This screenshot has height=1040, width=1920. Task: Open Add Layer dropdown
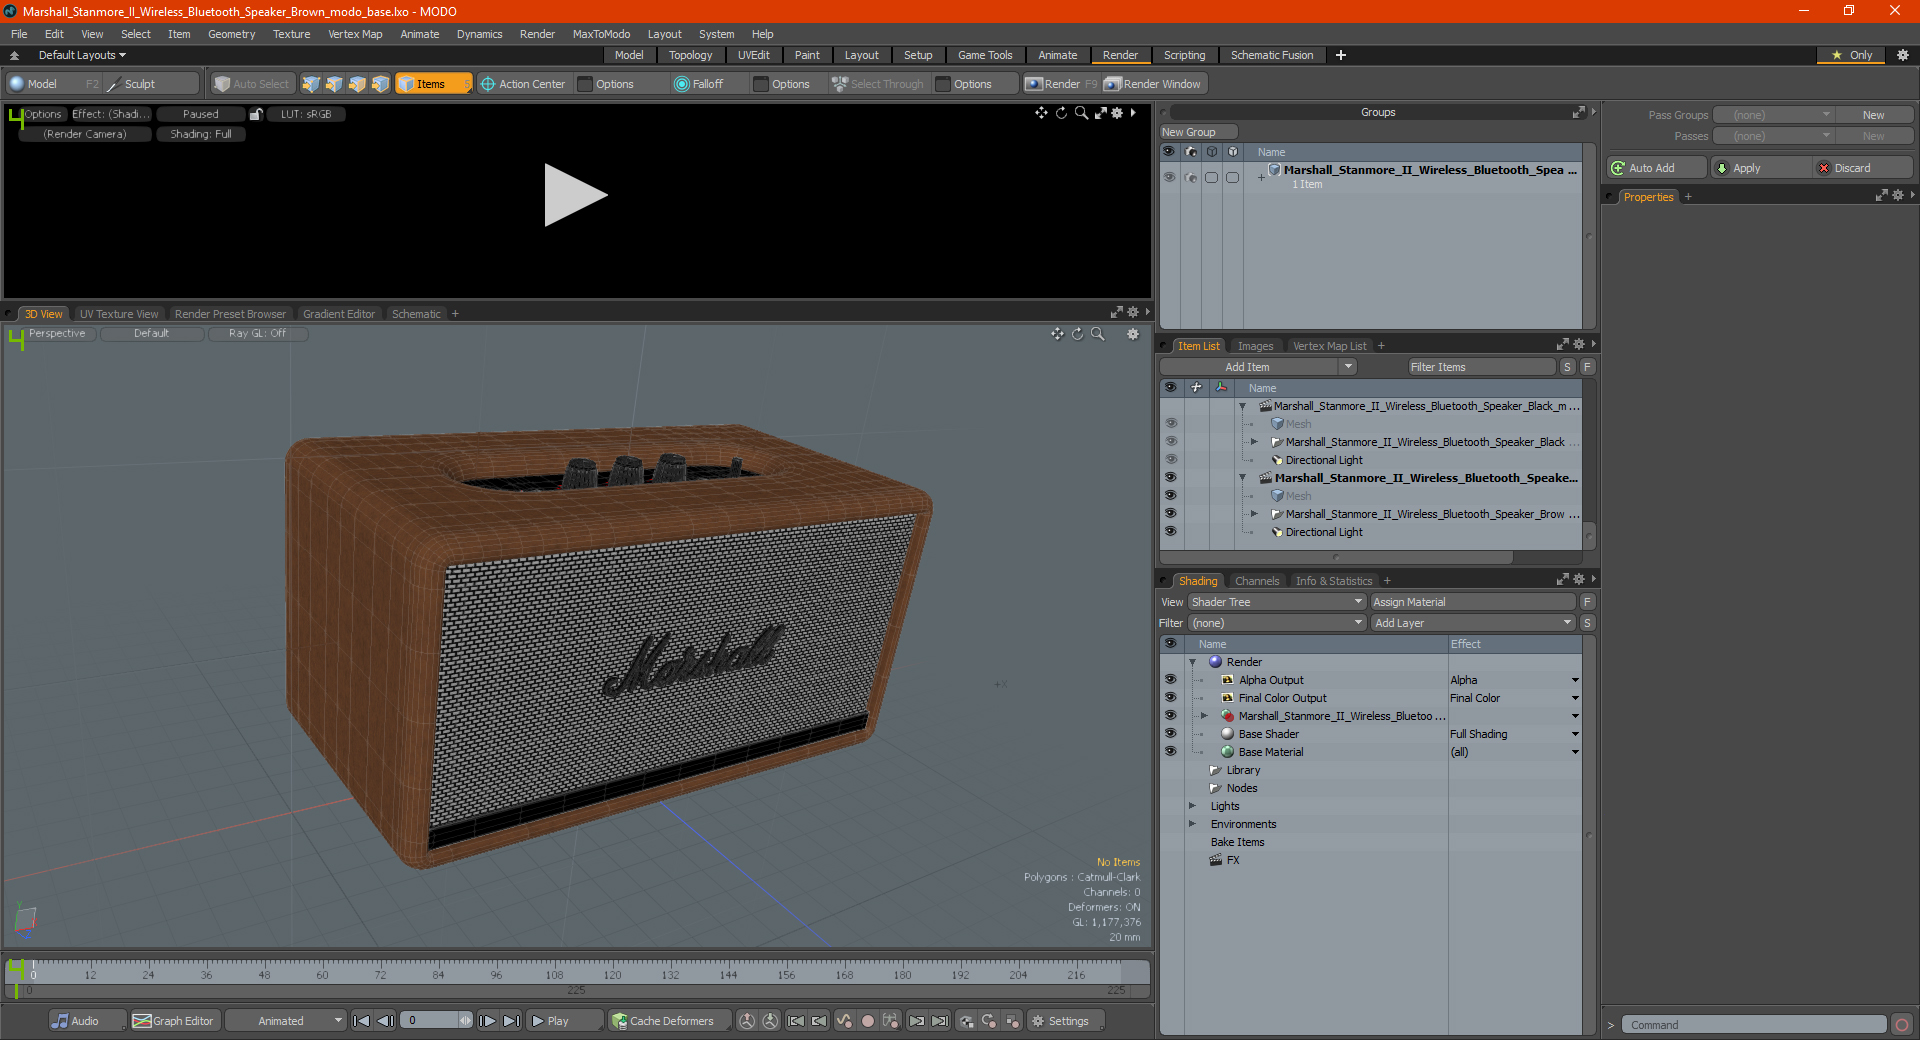(x=1473, y=623)
